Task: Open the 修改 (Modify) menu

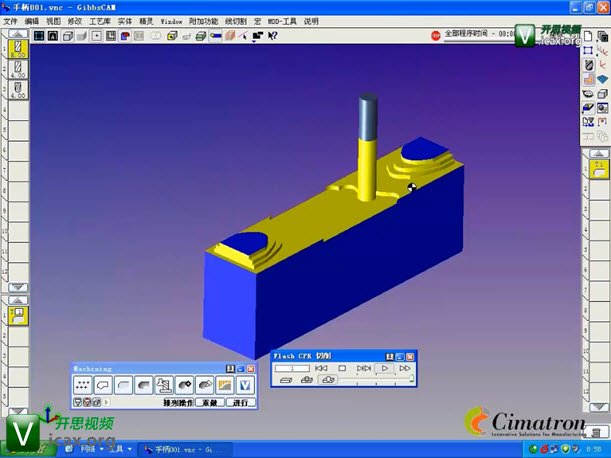Action: 75,21
